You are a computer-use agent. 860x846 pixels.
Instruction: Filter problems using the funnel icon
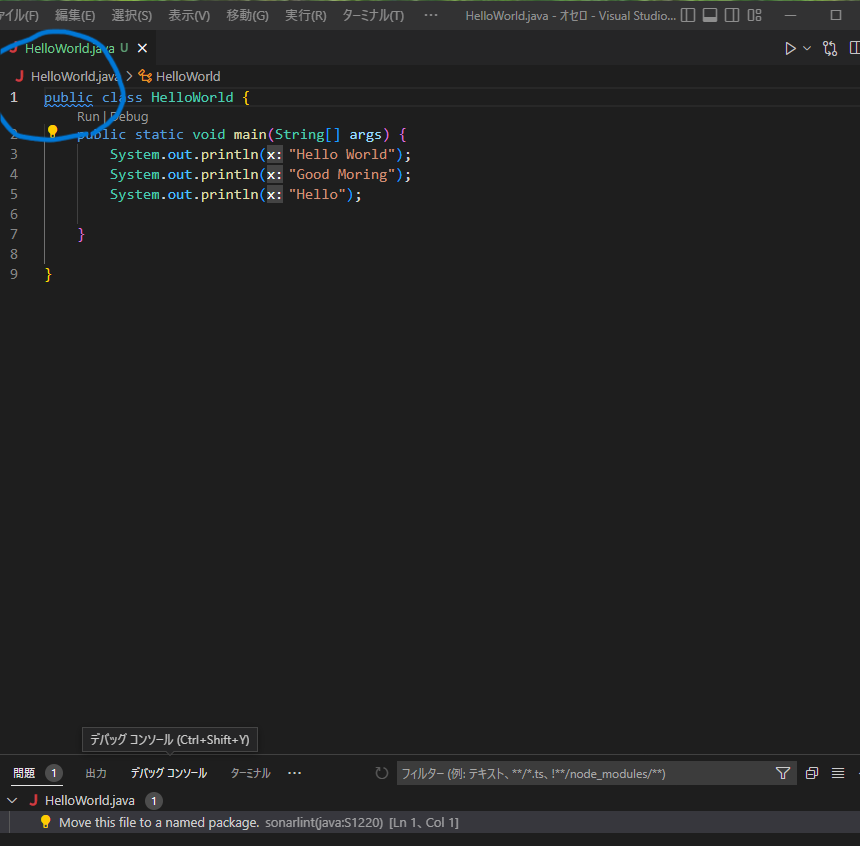pos(783,772)
